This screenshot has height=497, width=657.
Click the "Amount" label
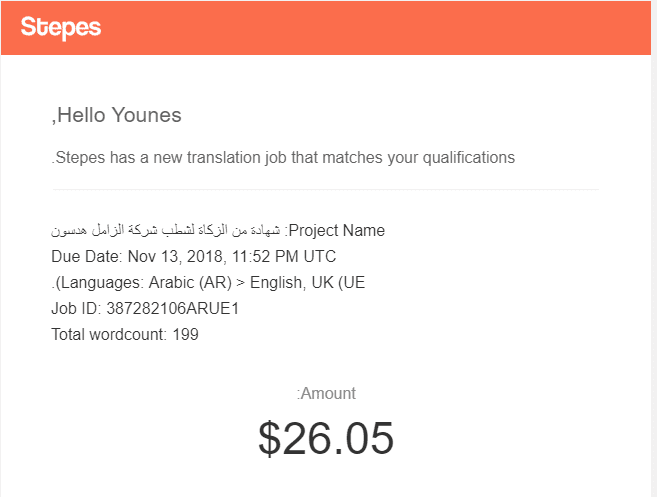(x=328, y=393)
